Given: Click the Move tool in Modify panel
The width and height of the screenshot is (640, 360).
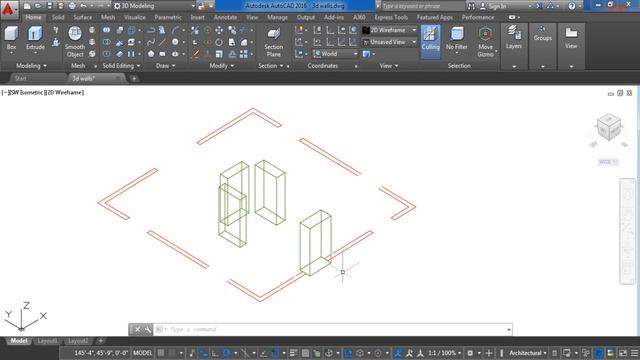Looking at the screenshot, I should 219,30.
